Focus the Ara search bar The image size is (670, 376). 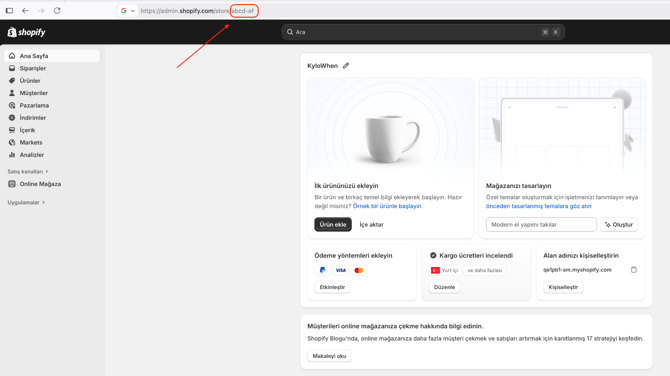(x=423, y=32)
